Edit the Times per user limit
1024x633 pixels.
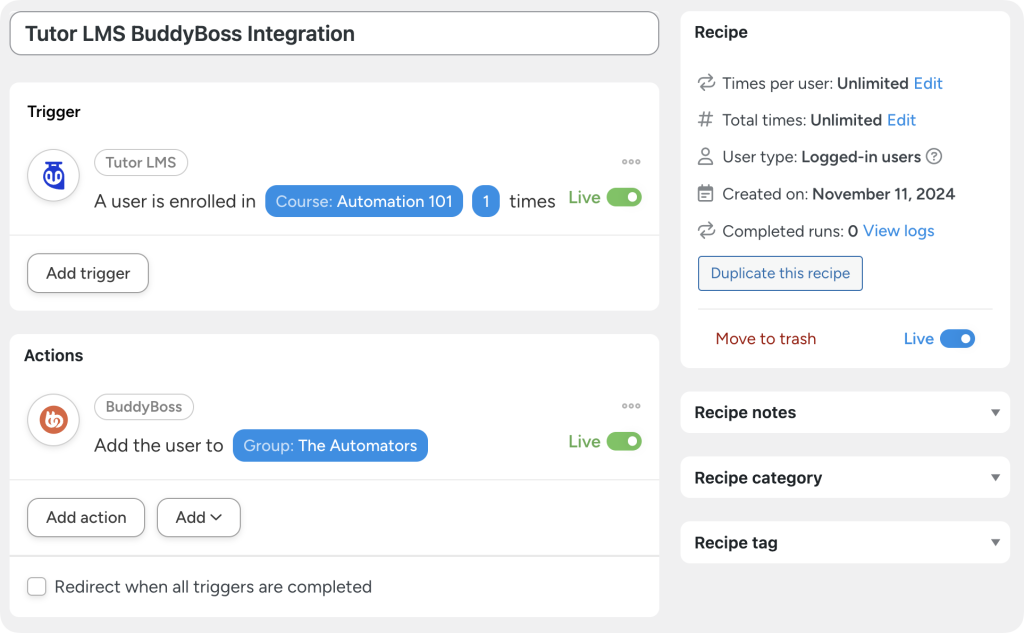click(929, 83)
